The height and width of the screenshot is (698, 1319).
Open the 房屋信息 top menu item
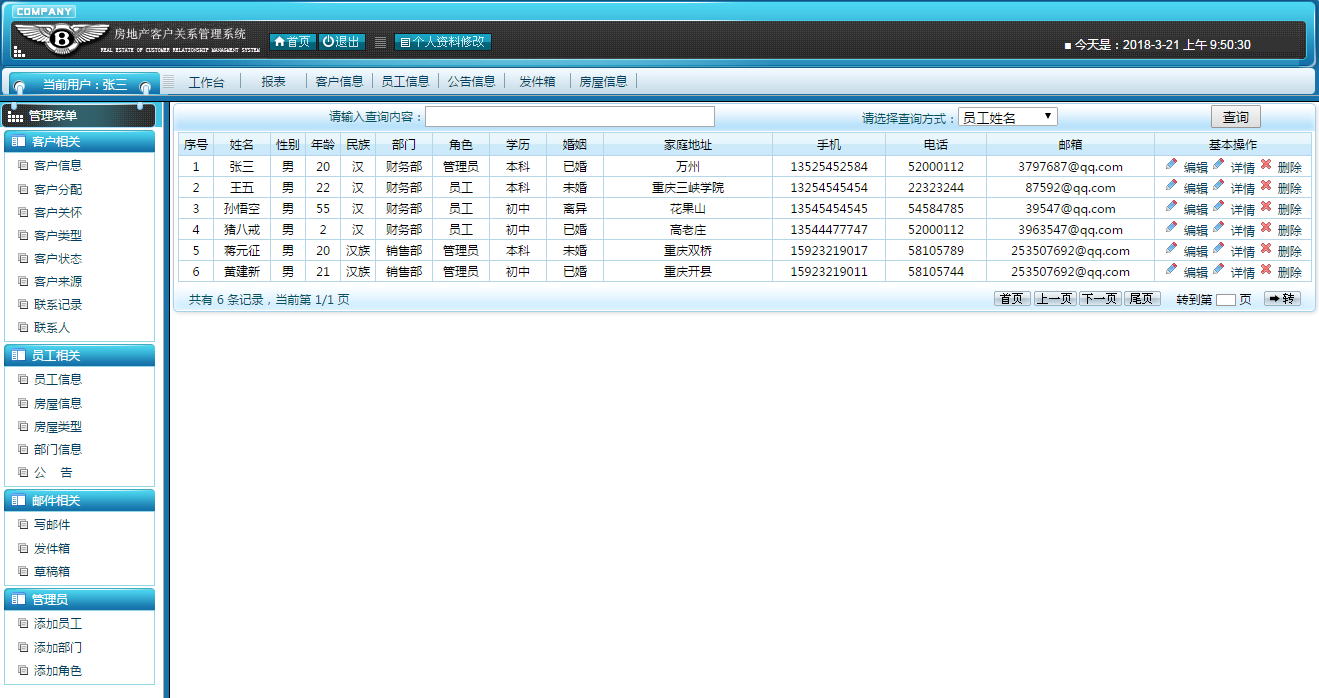(603, 82)
